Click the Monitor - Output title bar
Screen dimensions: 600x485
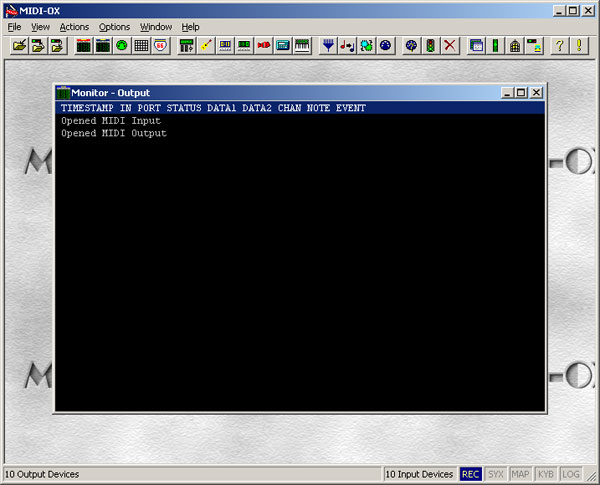(x=280, y=93)
